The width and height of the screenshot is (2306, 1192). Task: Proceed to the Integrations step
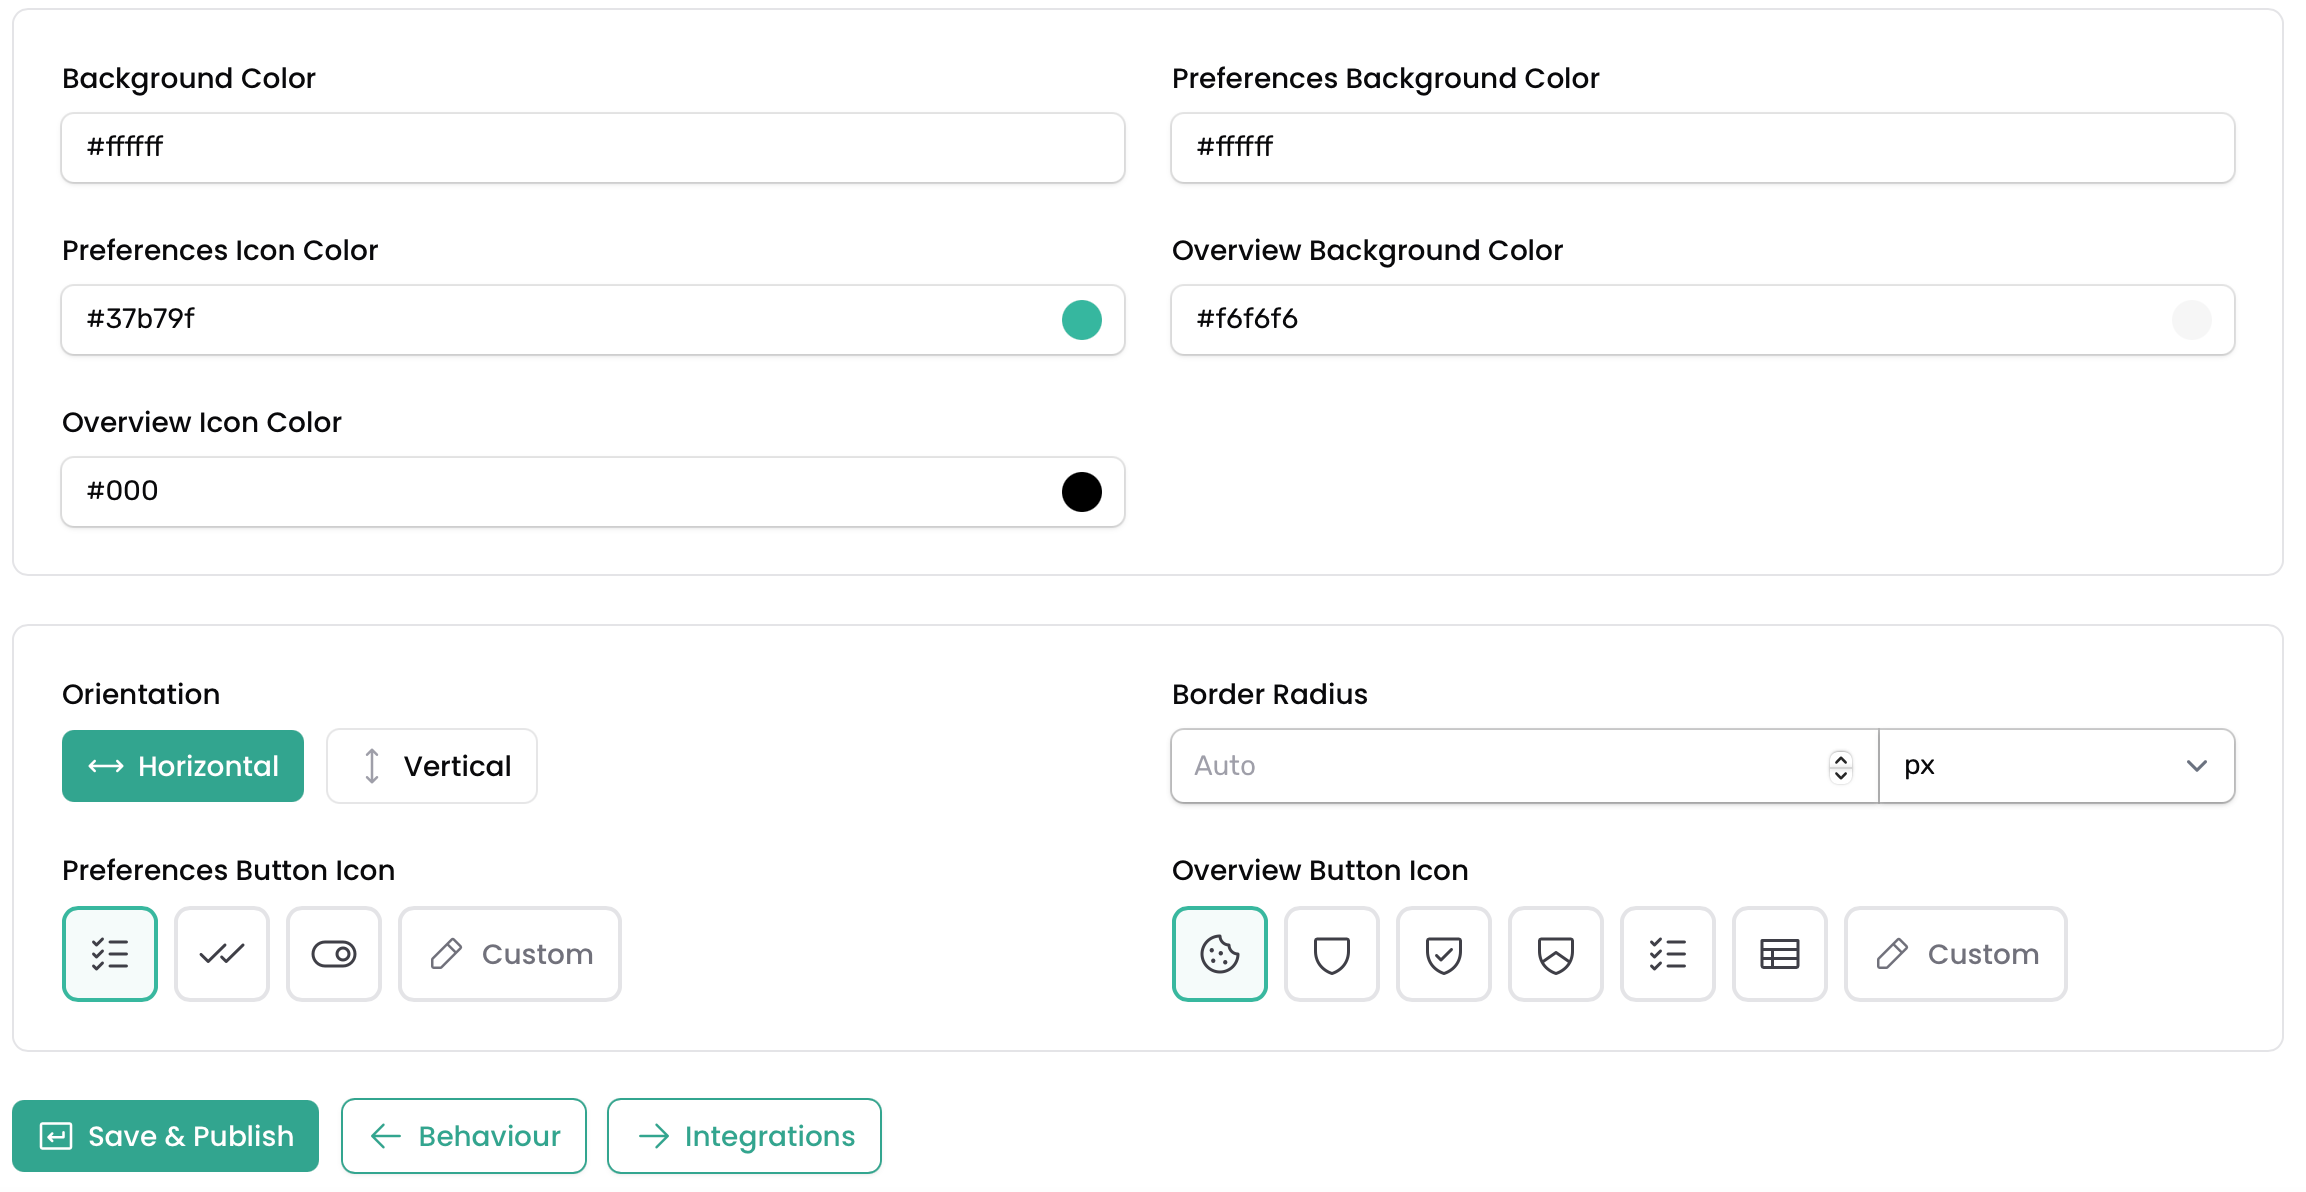[x=744, y=1136]
